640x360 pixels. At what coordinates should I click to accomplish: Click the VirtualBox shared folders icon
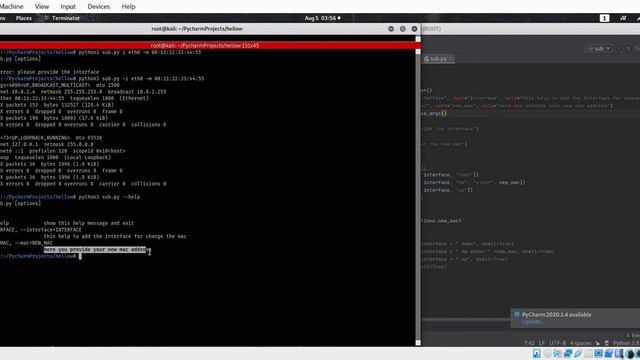(588, 353)
